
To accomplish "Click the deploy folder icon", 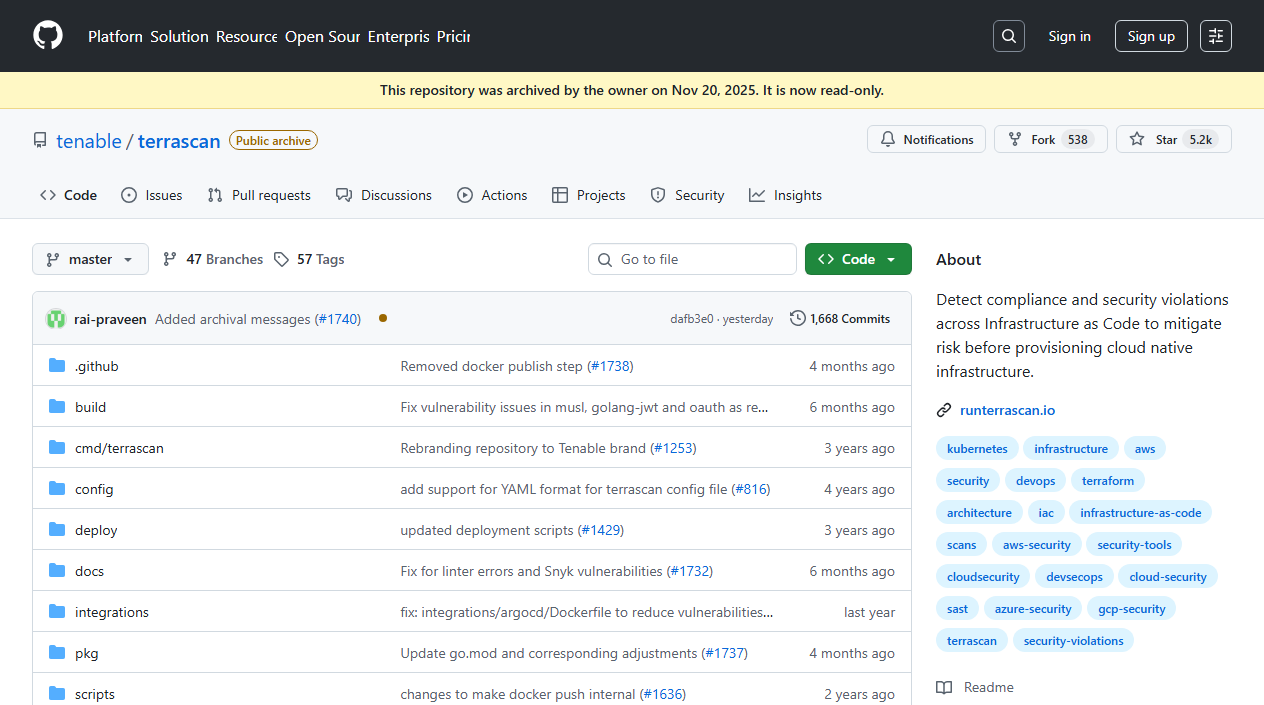I will point(57,530).
